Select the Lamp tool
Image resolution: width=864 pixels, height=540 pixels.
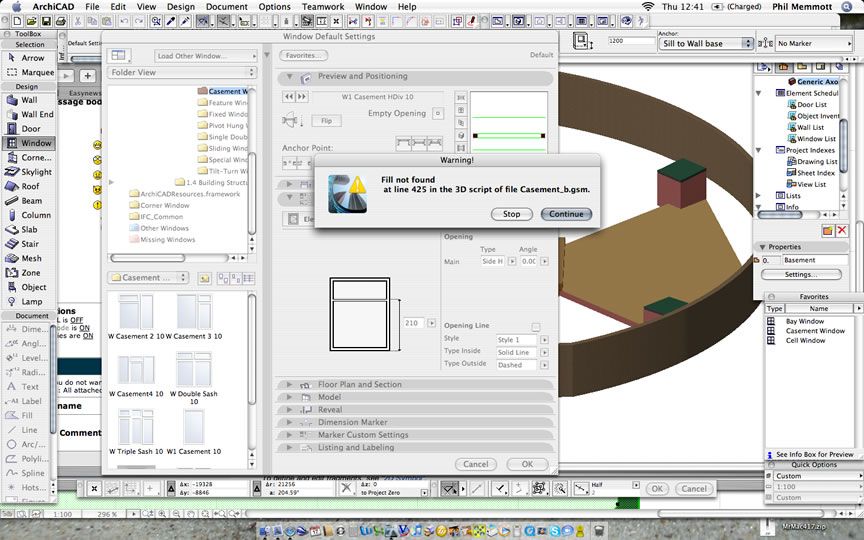pos(28,301)
